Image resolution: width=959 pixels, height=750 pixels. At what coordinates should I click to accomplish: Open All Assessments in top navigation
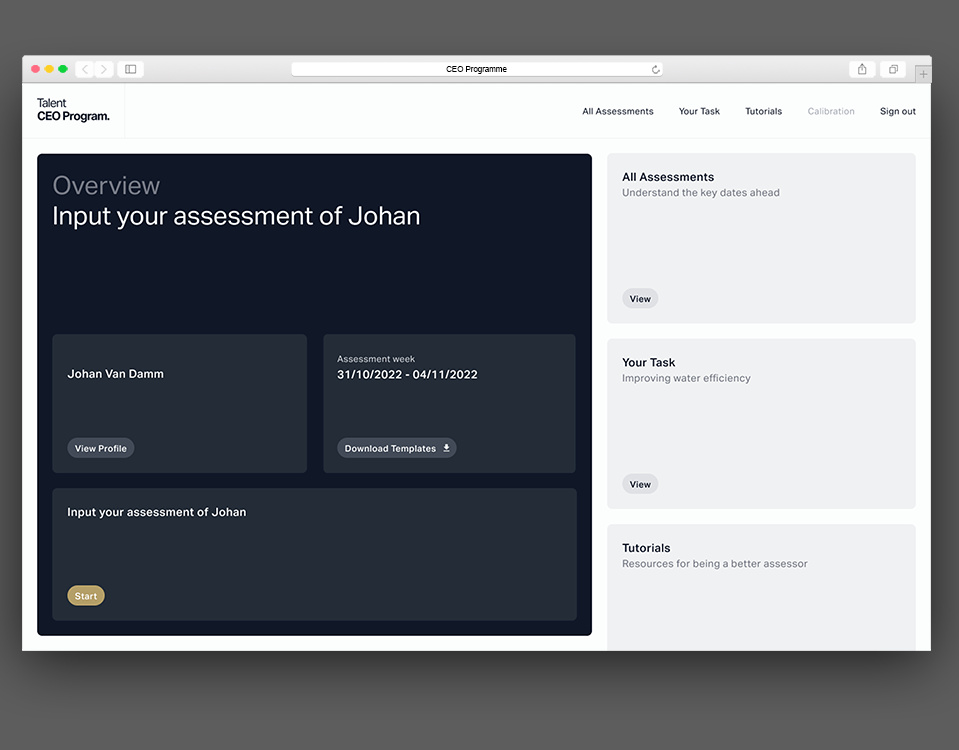pyautogui.click(x=618, y=111)
